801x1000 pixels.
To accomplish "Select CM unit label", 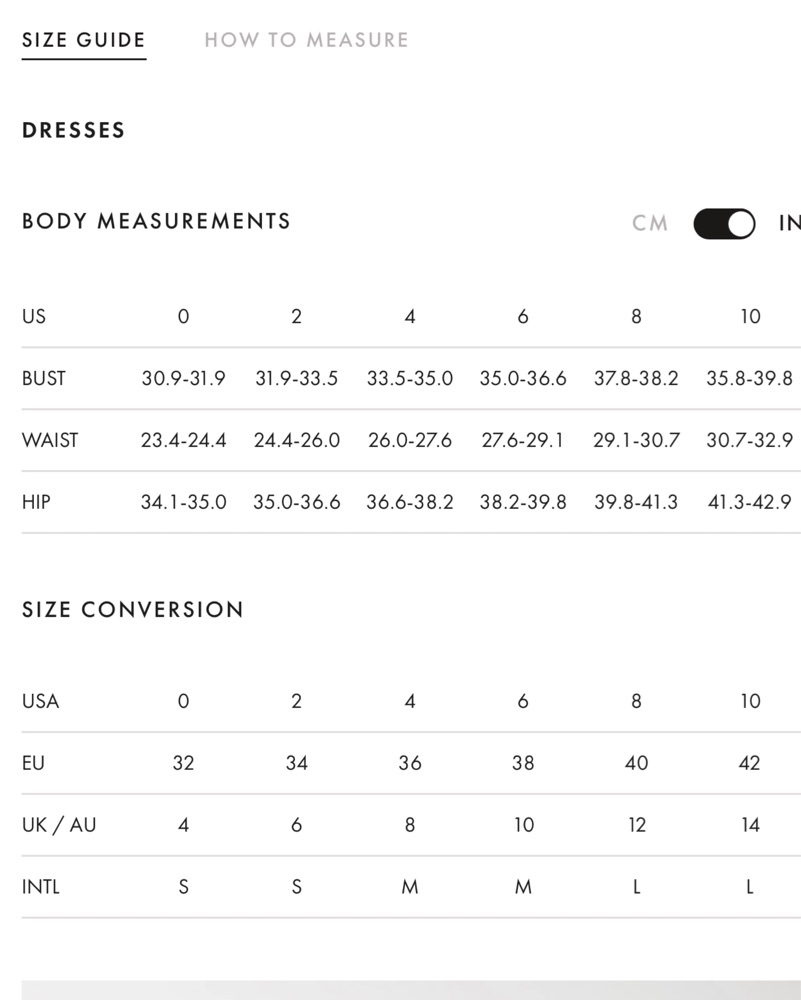I will [650, 223].
